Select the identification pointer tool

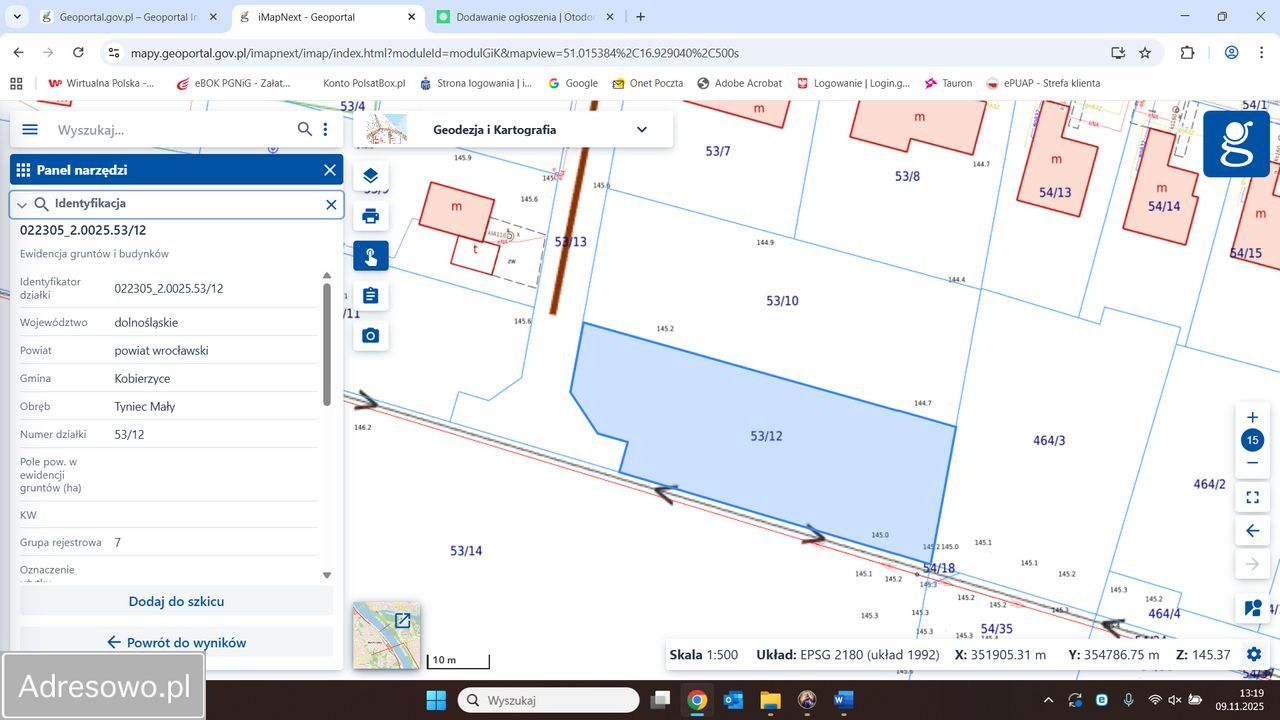(370, 256)
